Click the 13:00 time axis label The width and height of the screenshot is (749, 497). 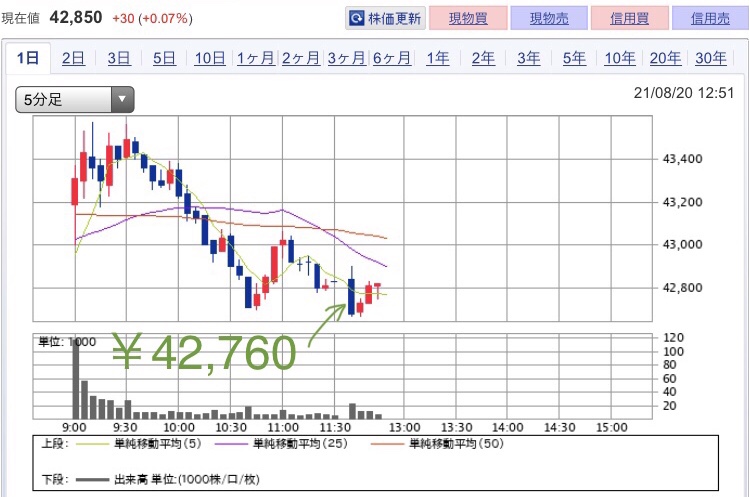point(404,427)
